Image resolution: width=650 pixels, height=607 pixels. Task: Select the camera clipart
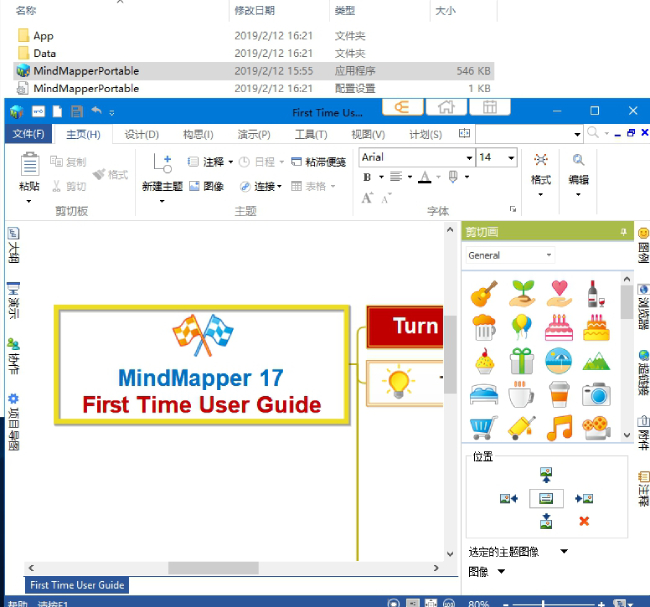point(596,394)
